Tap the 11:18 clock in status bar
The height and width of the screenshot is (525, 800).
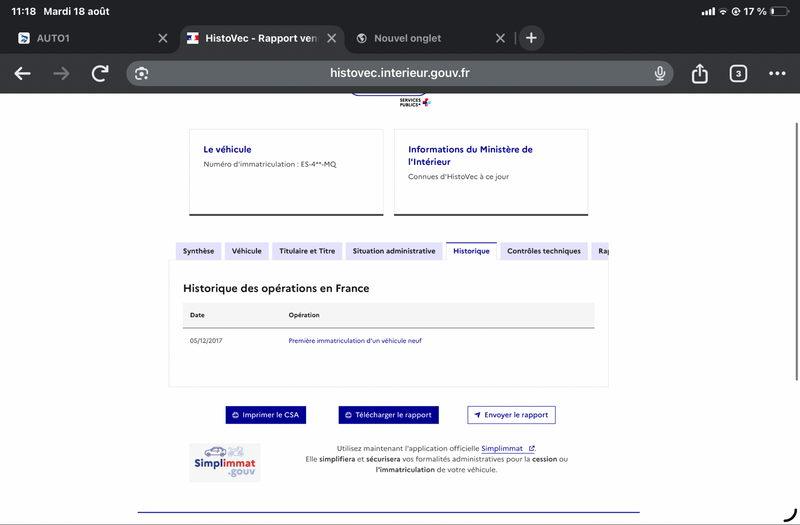[23, 11]
